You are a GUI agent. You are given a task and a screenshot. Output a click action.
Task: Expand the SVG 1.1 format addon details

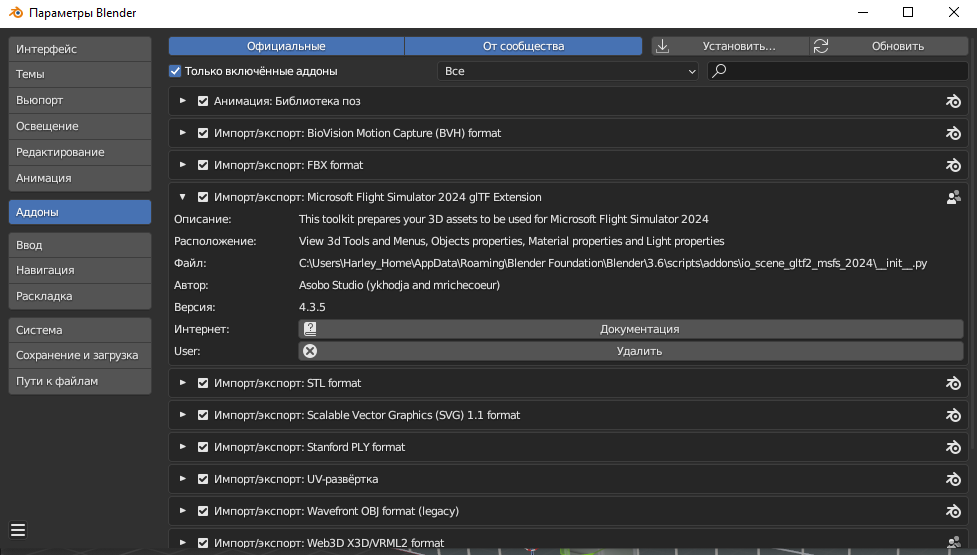183,415
